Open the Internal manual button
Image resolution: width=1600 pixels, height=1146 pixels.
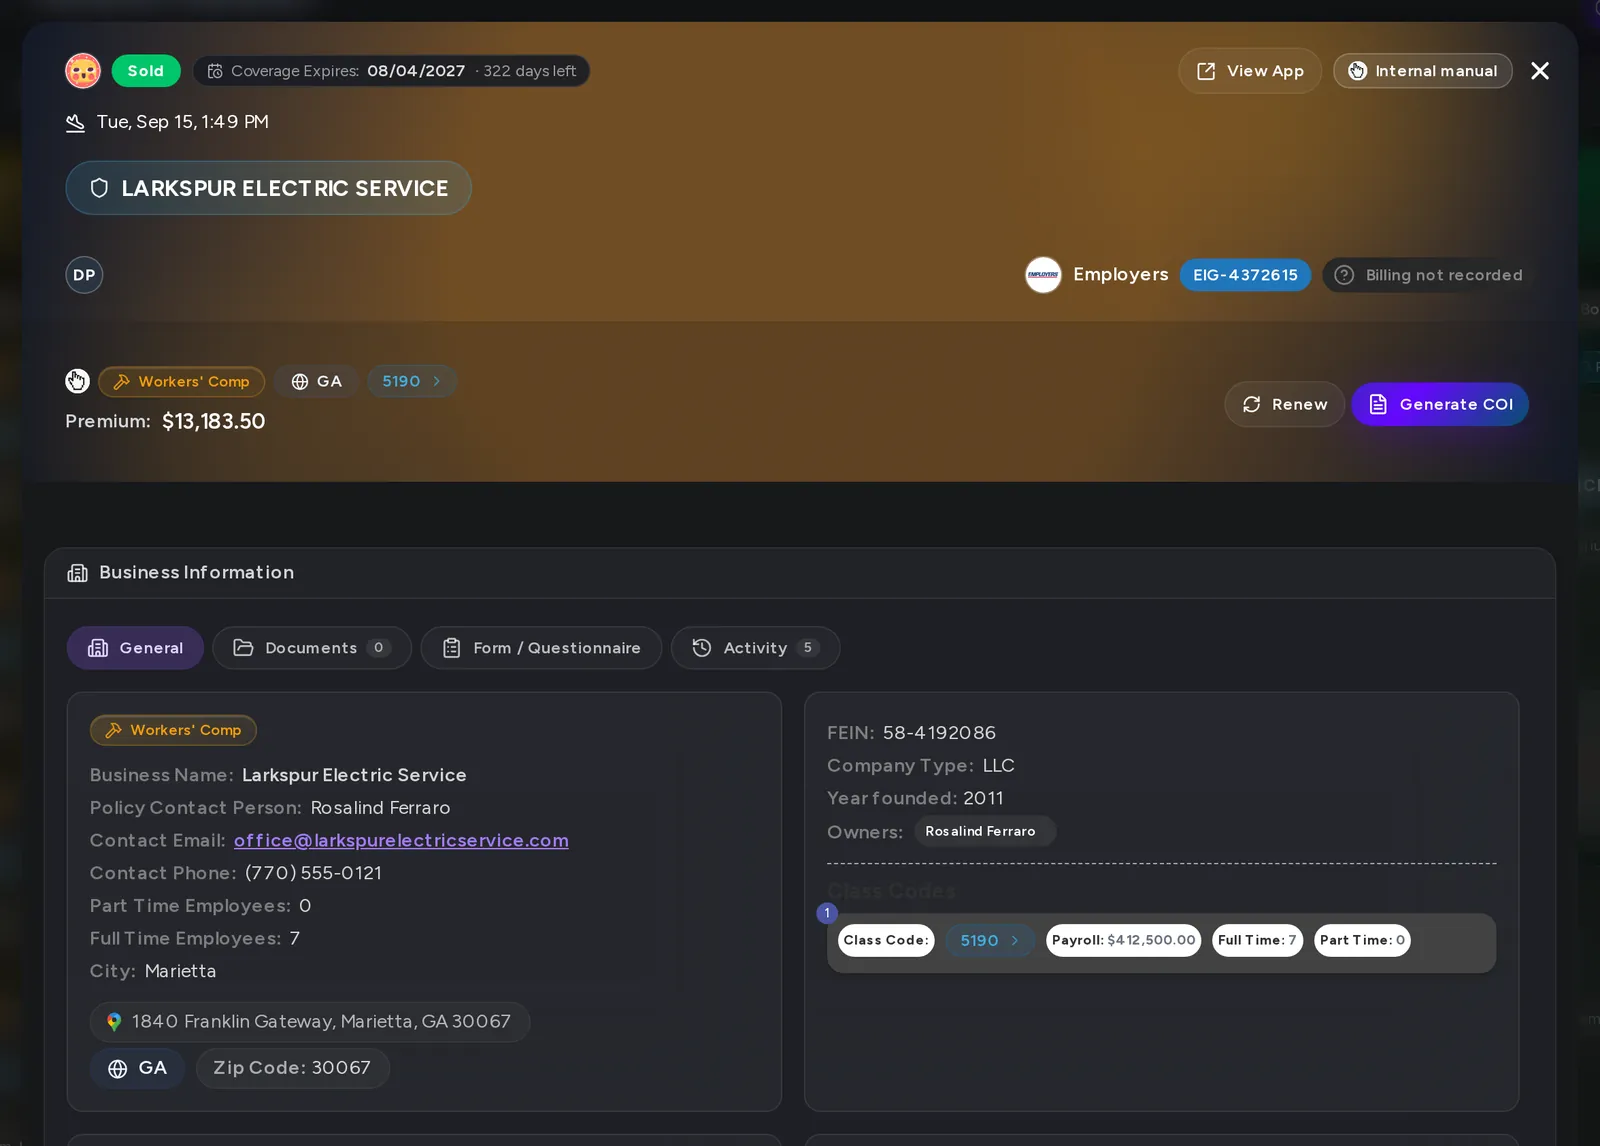coord(1422,71)
